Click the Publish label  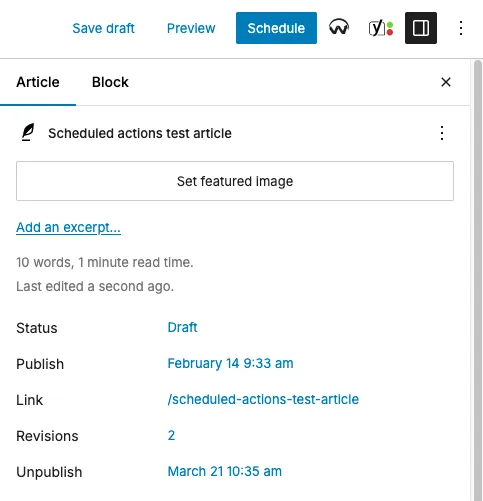(x=40, y=364)
